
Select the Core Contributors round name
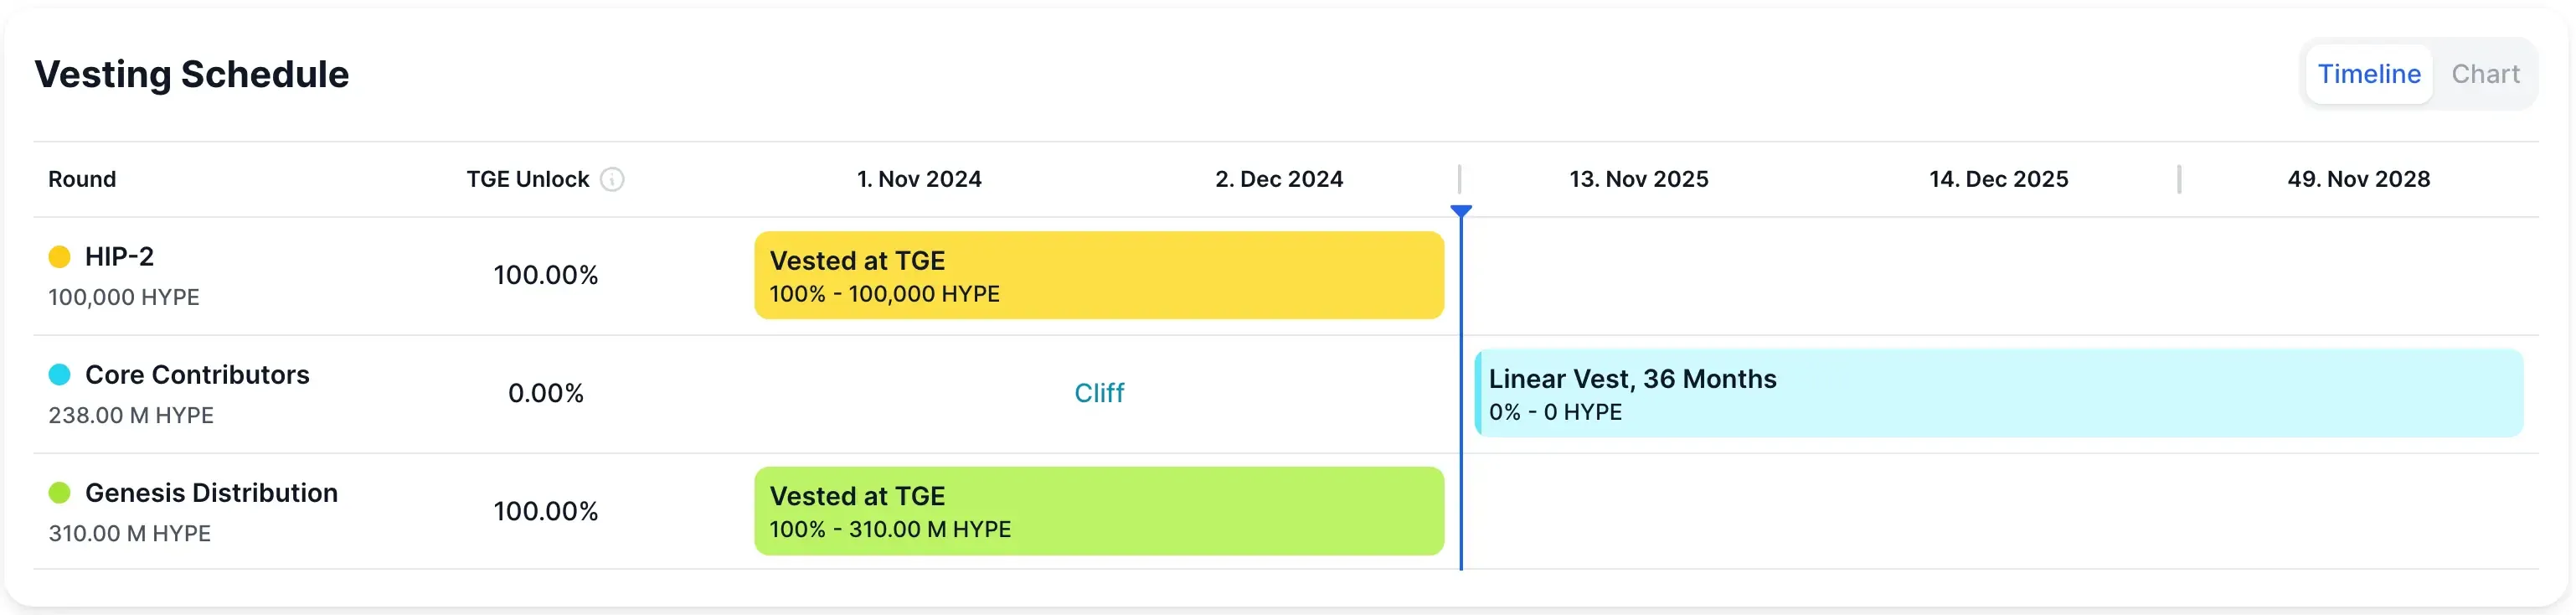pyautogui.click(x=196, y=374)
